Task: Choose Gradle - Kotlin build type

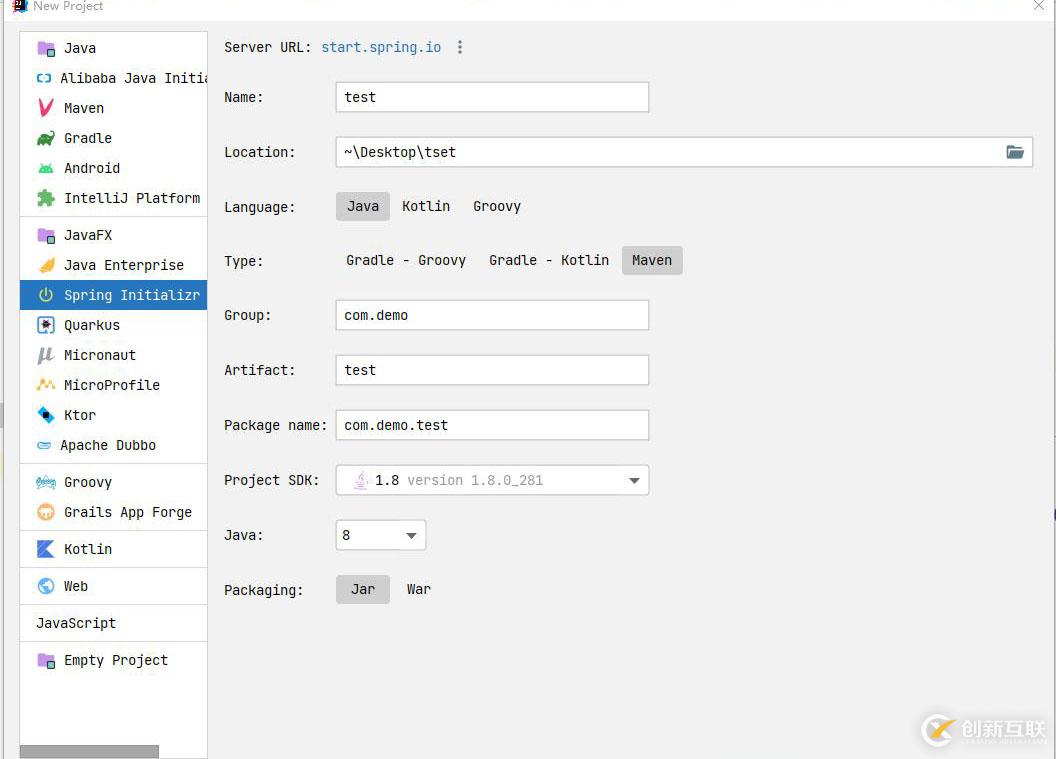Action: click(x=549, y=261)
